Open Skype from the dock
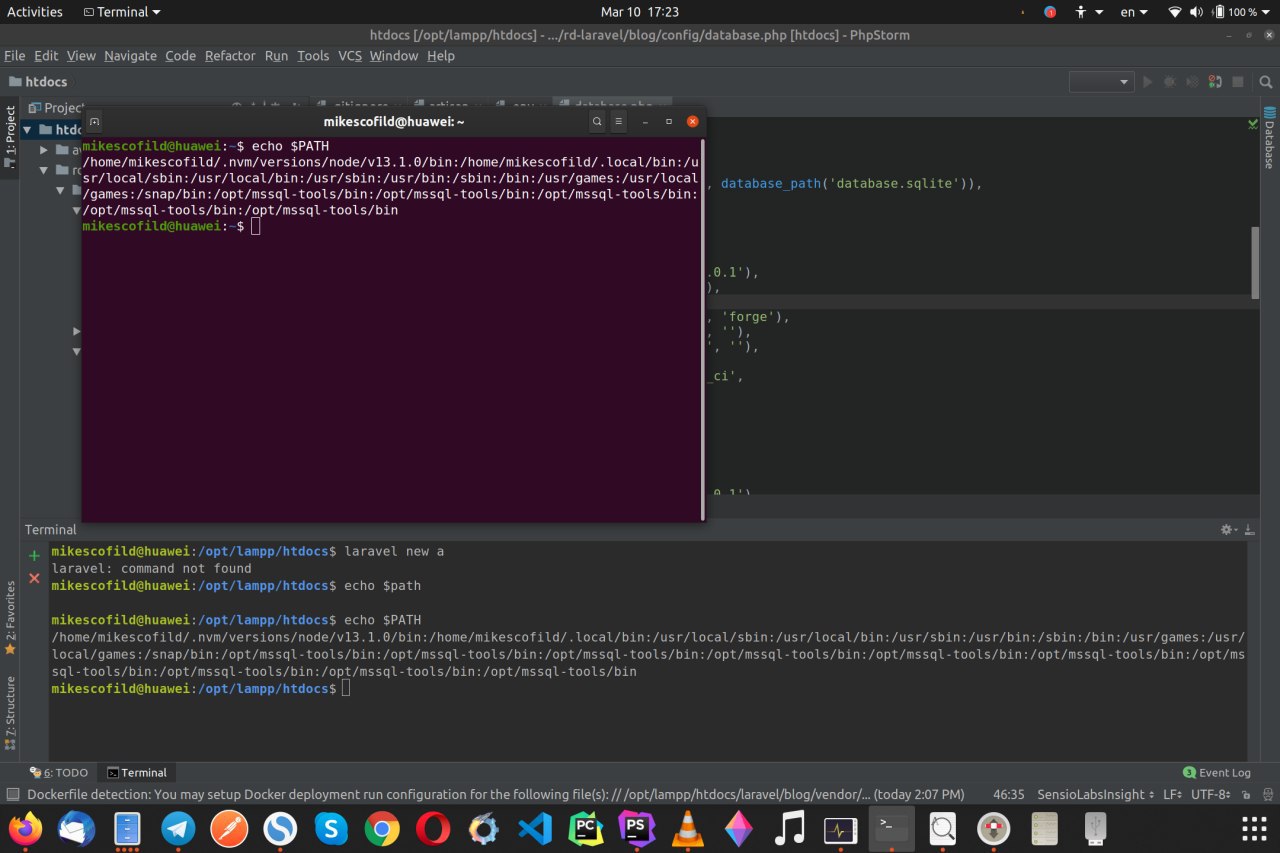The width and height of the screenshot is (1280, 853). click(x=331, y=828)
